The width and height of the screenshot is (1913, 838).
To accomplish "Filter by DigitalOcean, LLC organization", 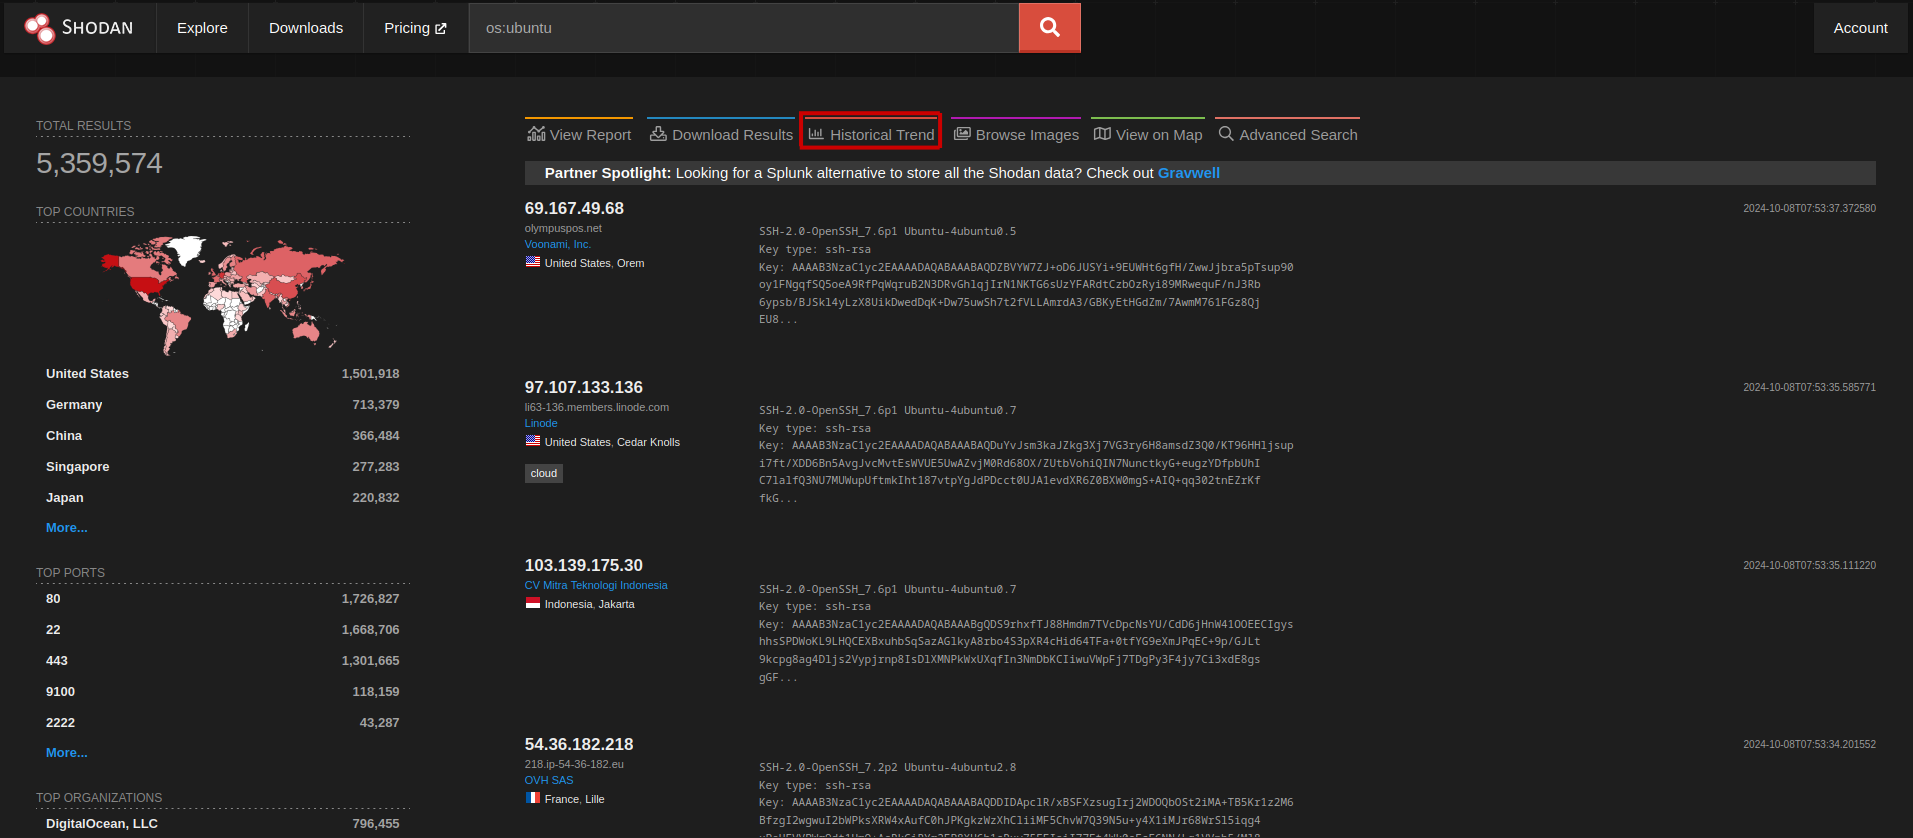I will (102, 824).
